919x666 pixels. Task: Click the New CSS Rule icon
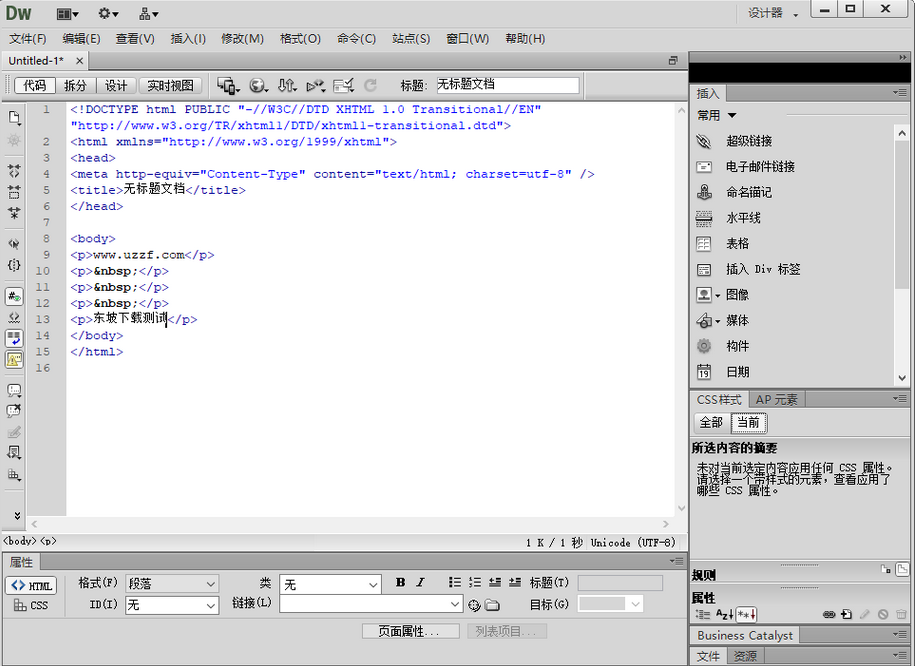(x=846, y=615)
